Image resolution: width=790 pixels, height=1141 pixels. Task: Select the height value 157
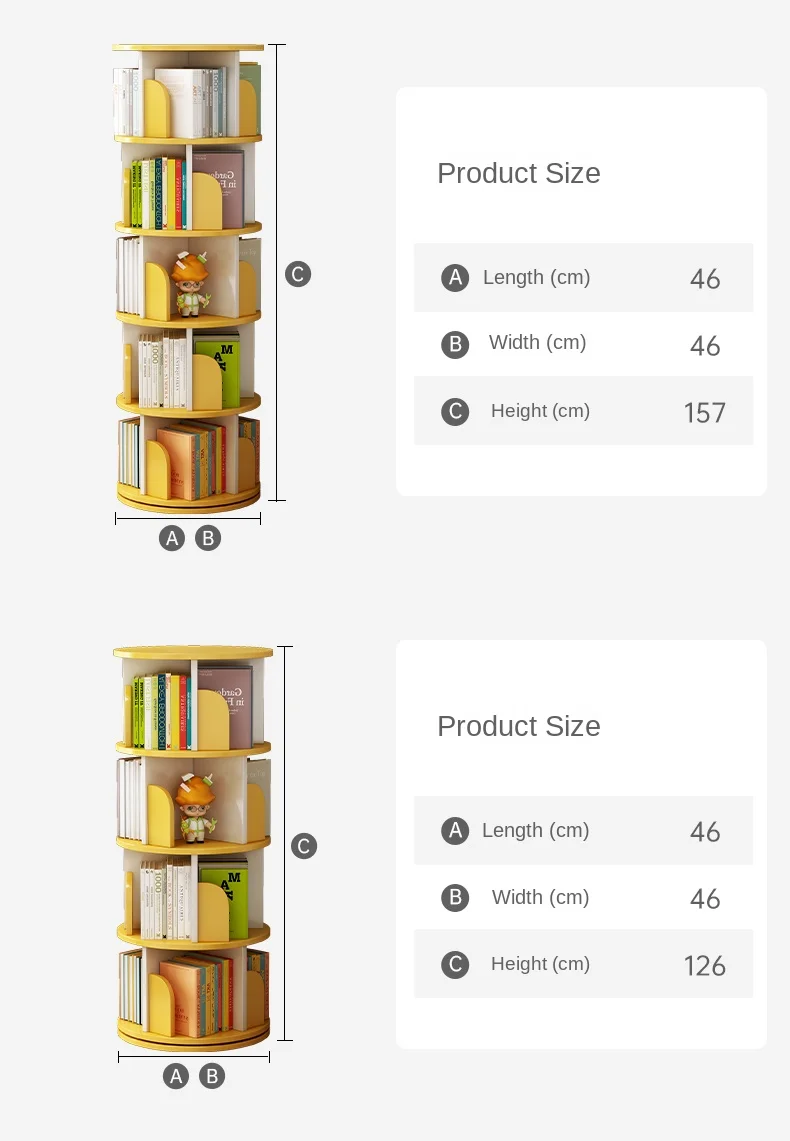704,413
